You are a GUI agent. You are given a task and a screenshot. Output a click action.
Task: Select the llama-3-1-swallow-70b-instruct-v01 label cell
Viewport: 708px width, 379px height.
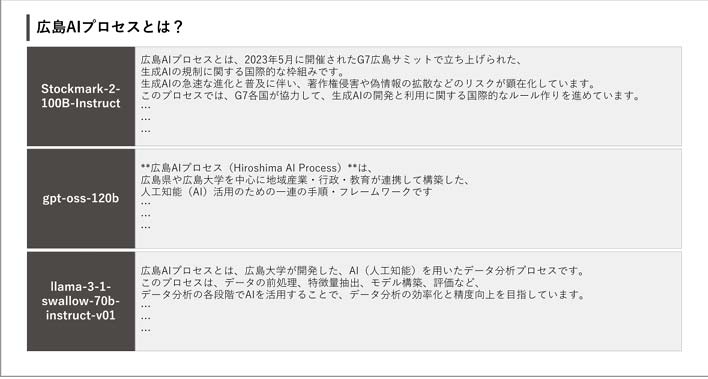81,301
